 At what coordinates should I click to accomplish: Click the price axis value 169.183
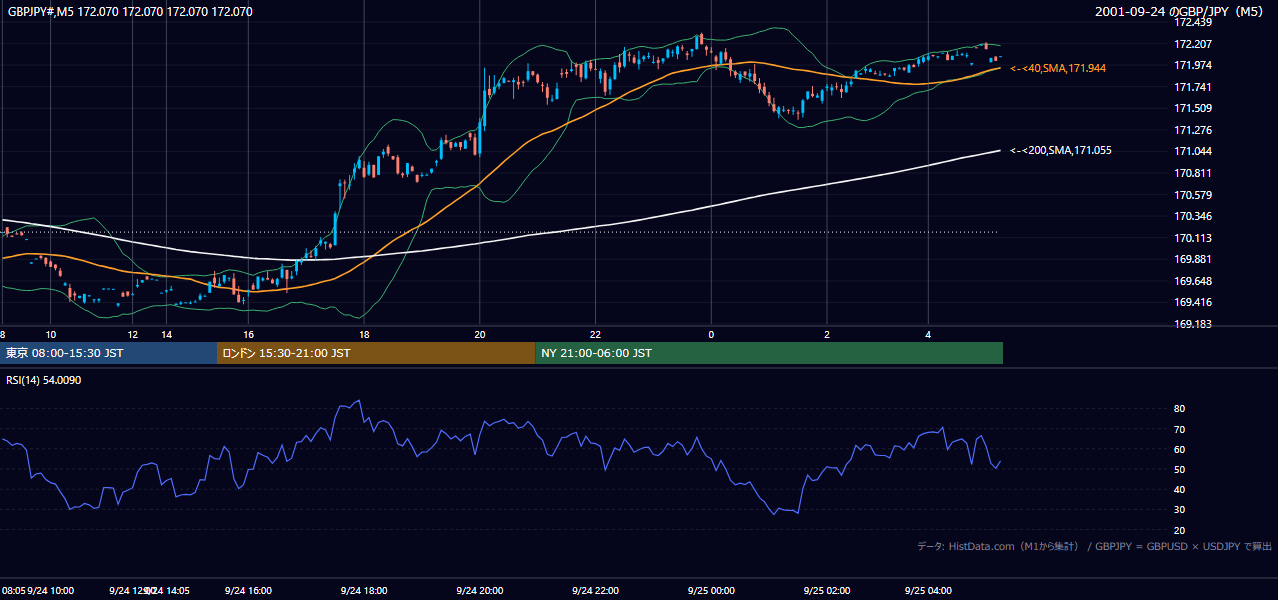(1193, 324)
